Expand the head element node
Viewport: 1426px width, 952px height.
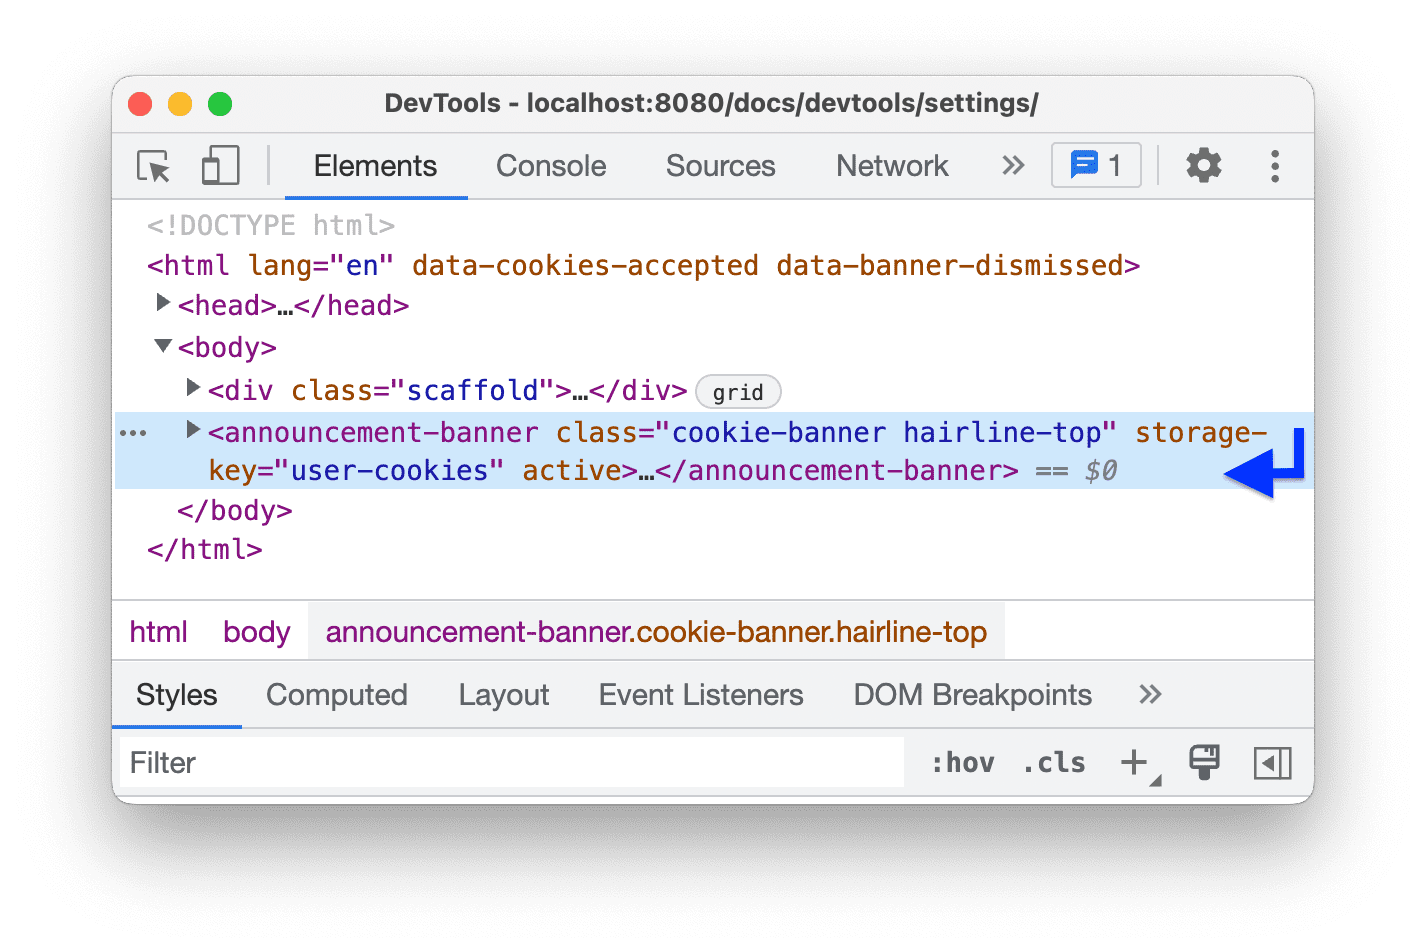pyautogui.click(x=163, y=303)
